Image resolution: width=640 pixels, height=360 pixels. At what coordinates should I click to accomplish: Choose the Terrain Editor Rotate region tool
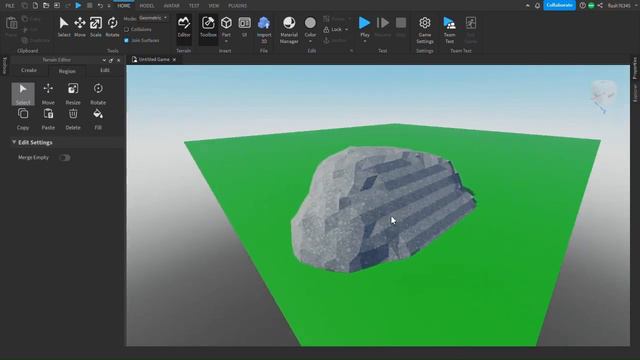(x=98, y=94)
